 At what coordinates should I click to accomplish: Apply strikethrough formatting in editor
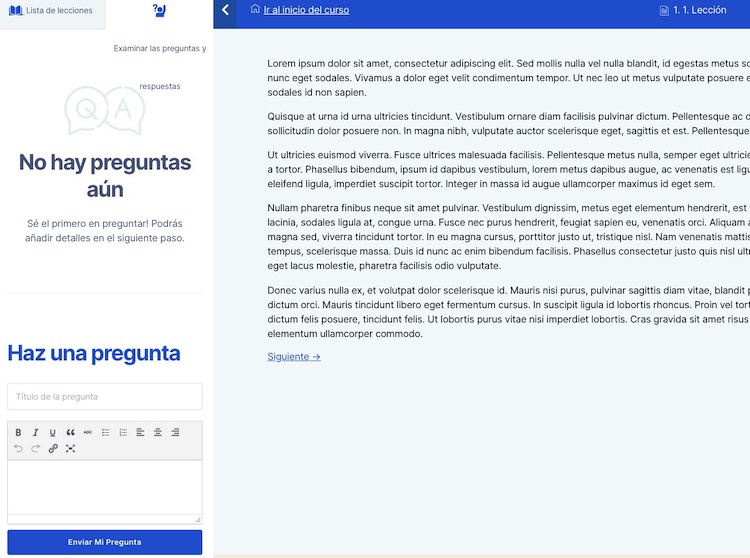point(88,432)
